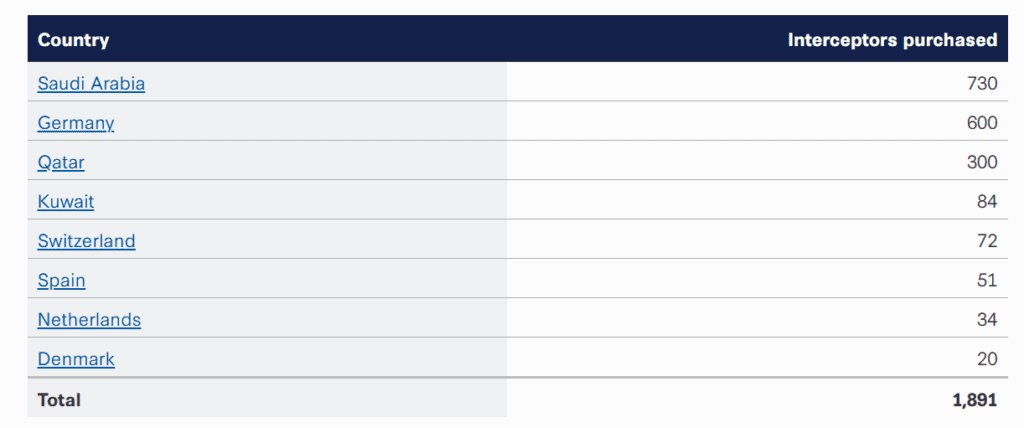1024x428 pixels.
Task: Open the Saudi Arabia link
Action: click(91, 84)
